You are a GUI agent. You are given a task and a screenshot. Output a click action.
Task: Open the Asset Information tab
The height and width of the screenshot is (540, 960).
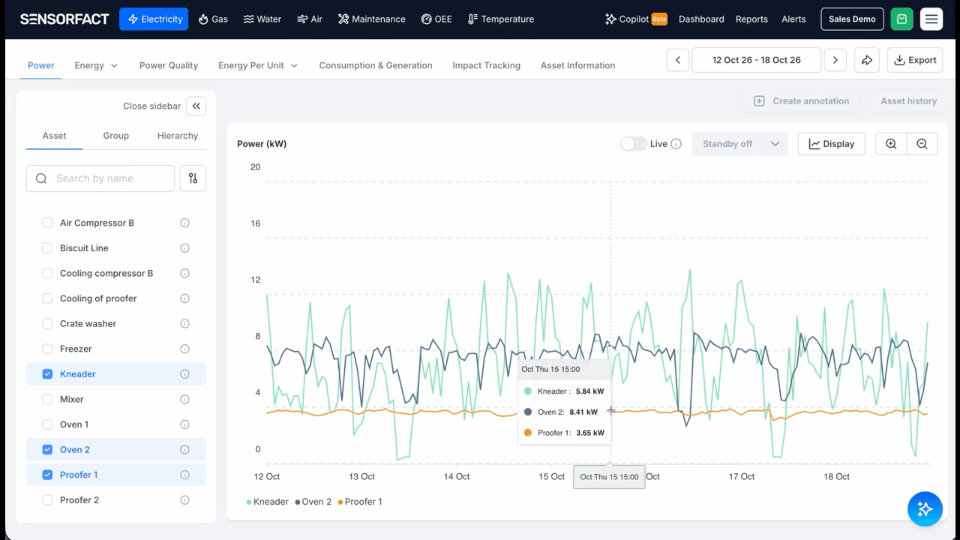click(577, 66)
